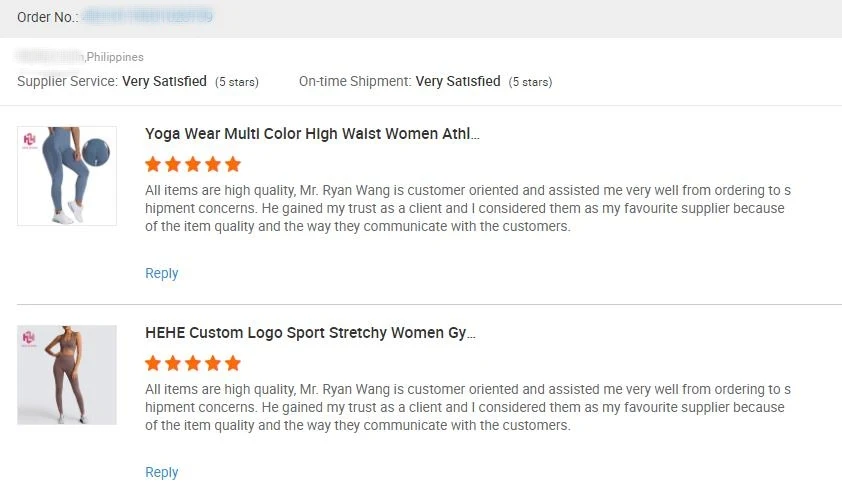Open HEHE Custom Logo Sport Stretchy title
Screen dimensions: 842x494
(x=310, y=332)
